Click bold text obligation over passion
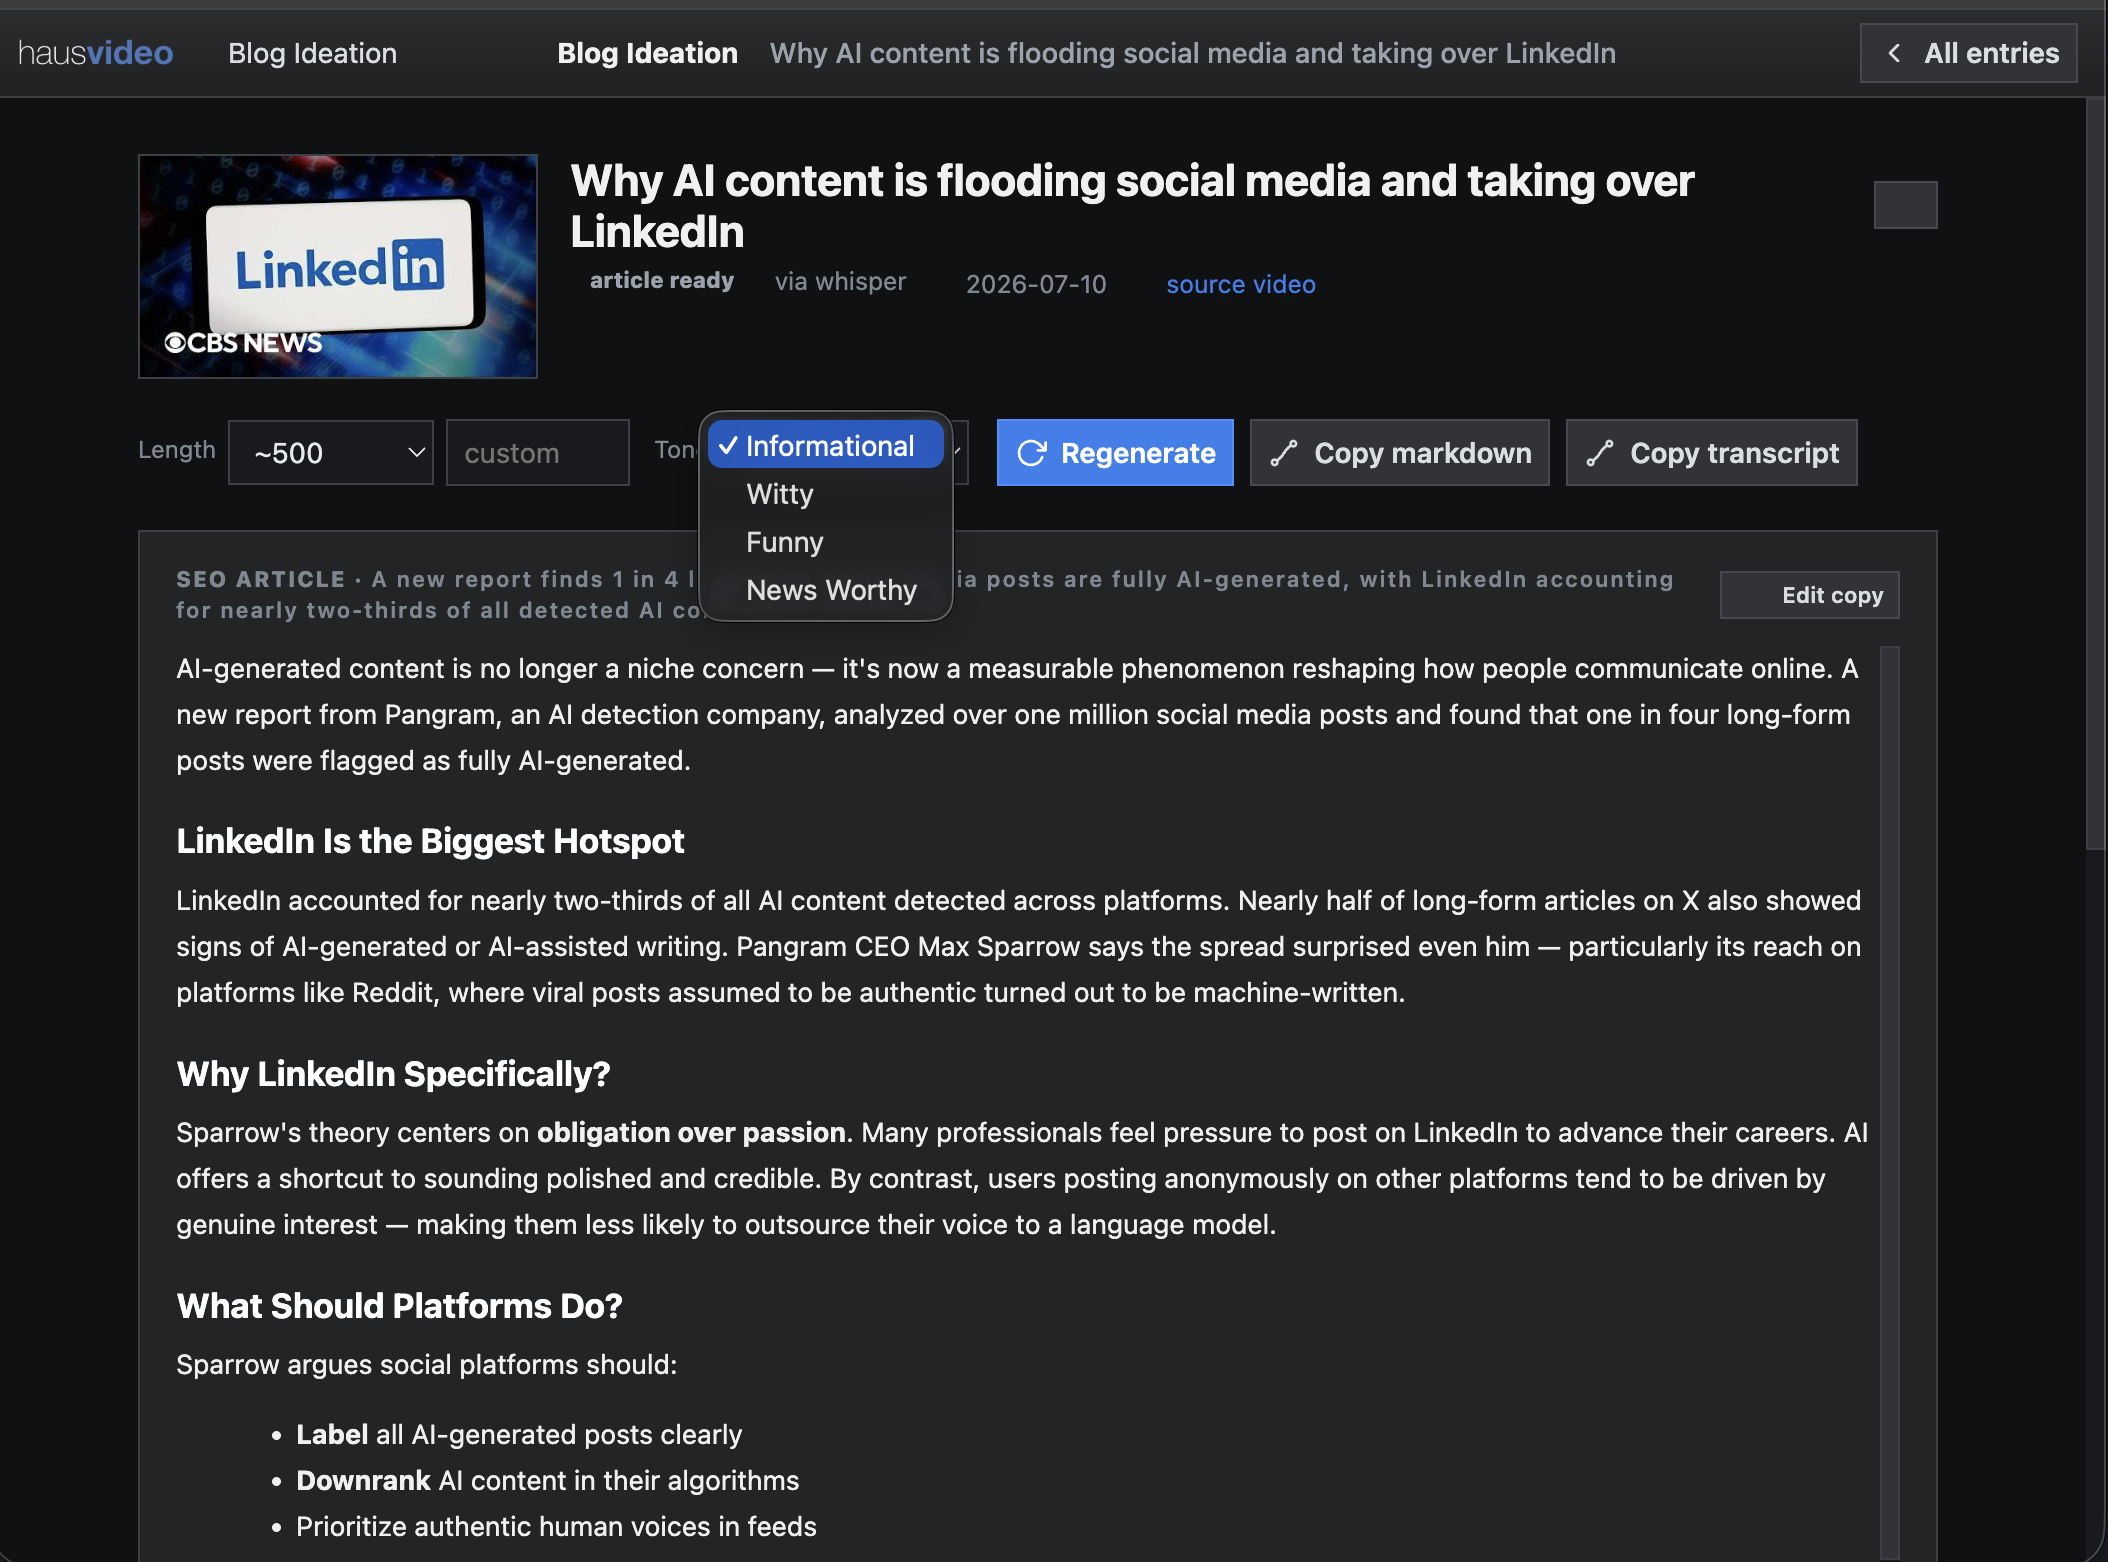 691,1132
